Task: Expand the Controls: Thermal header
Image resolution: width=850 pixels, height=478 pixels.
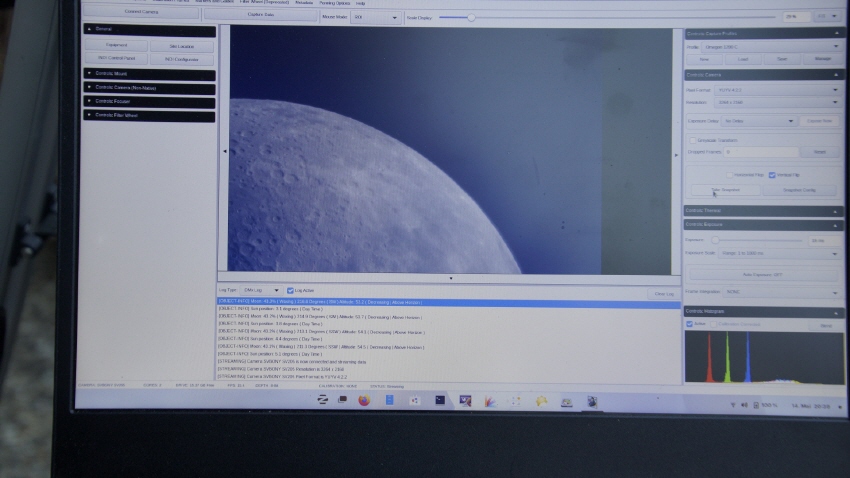Action: point(764,211)
